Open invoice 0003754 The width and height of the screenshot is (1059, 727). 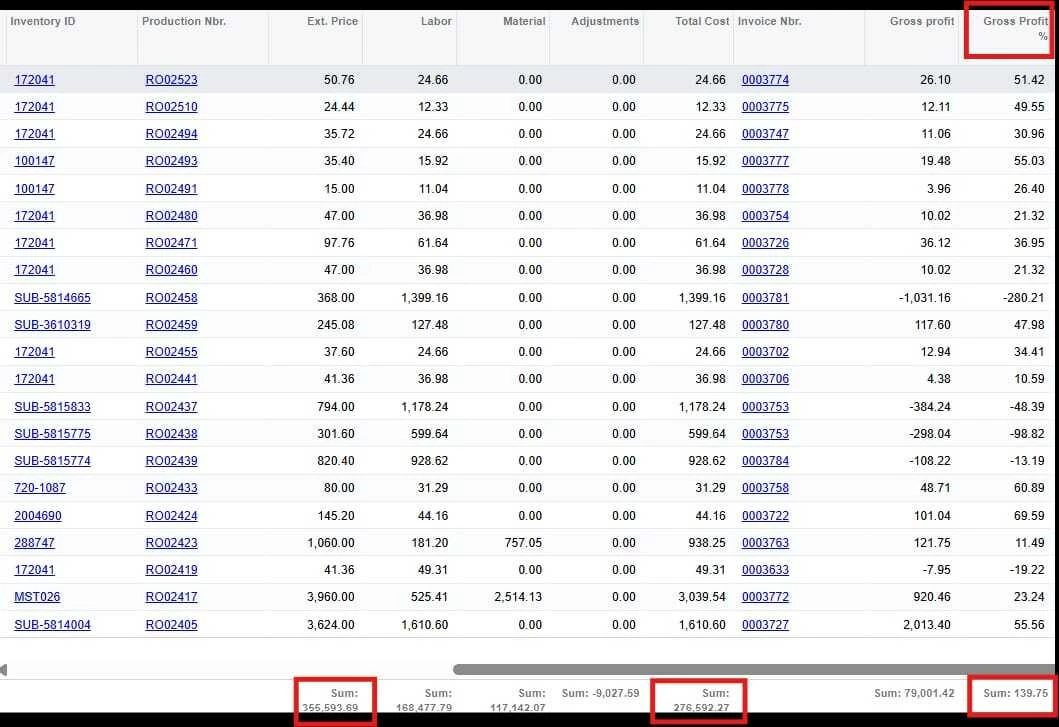tap(765, 216)
